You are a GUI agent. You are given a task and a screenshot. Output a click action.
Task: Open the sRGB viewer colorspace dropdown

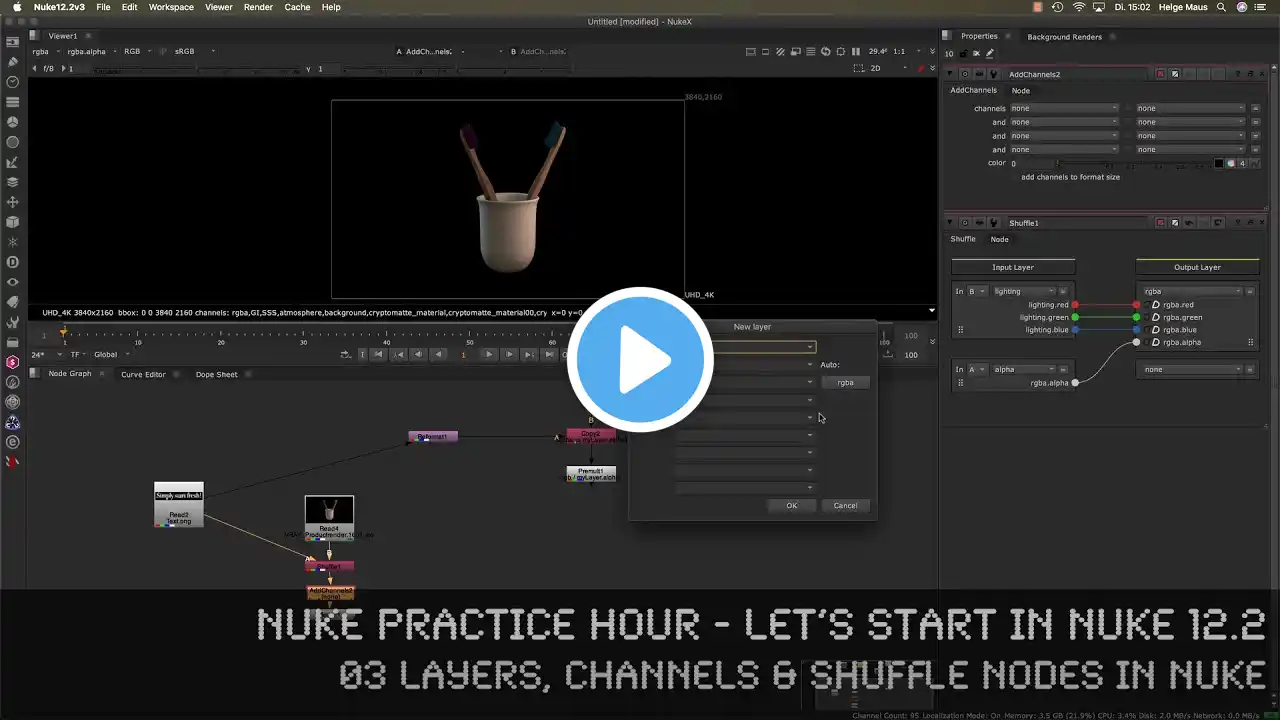[x=194, y=51]
